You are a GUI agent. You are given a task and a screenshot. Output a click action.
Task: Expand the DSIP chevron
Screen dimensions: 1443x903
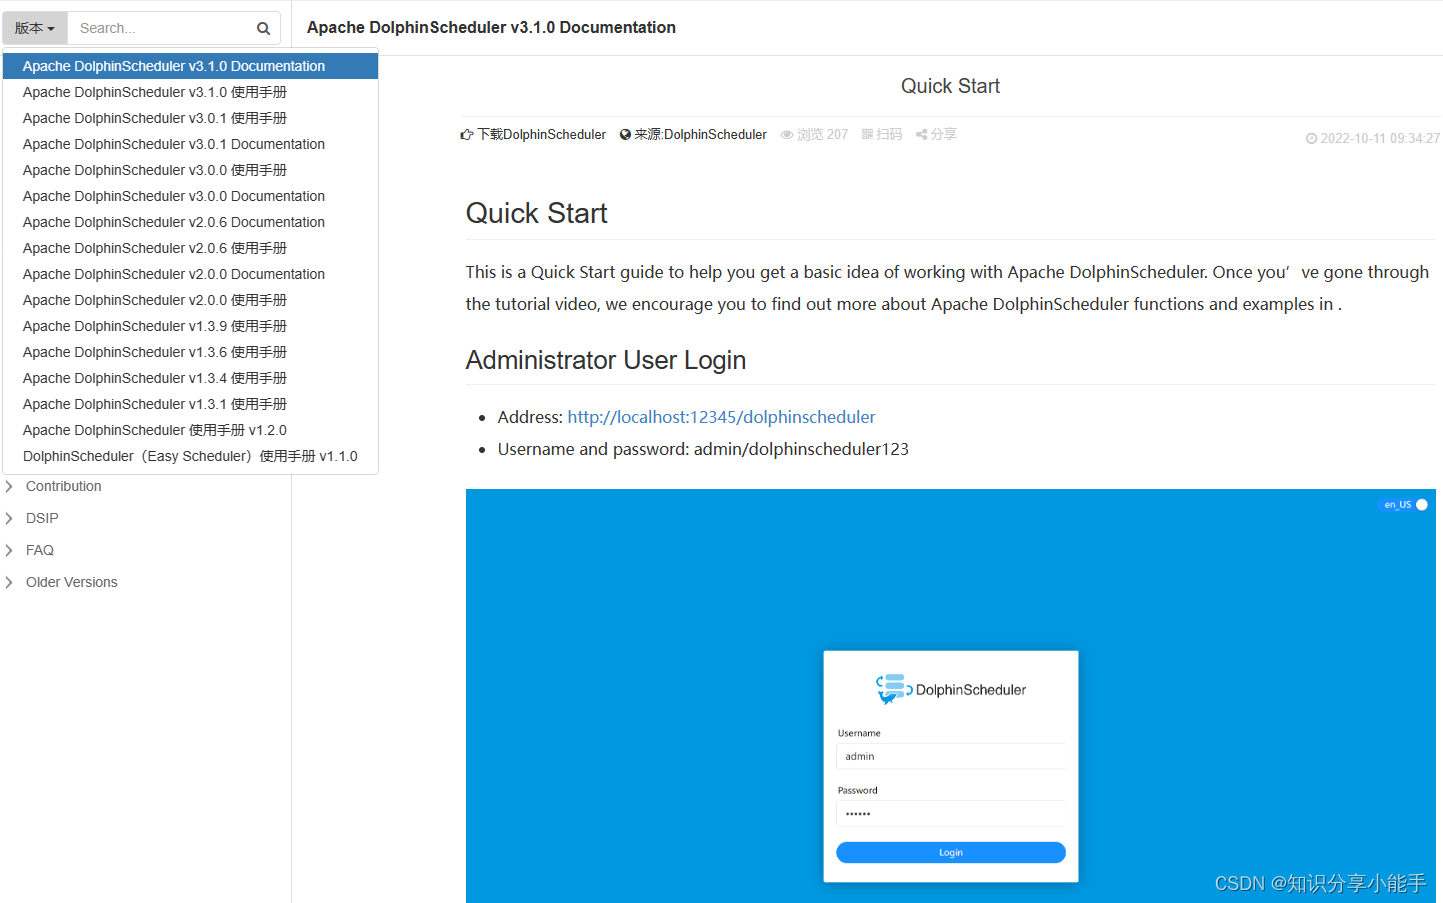(x=9, y=518)
